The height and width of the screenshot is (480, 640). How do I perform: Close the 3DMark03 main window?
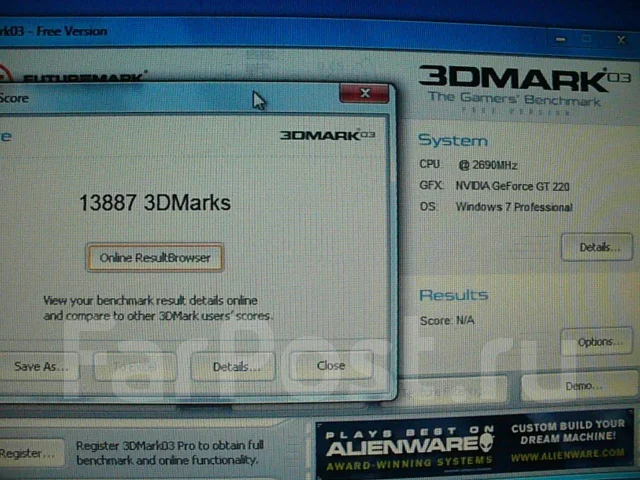coord(621,40)
